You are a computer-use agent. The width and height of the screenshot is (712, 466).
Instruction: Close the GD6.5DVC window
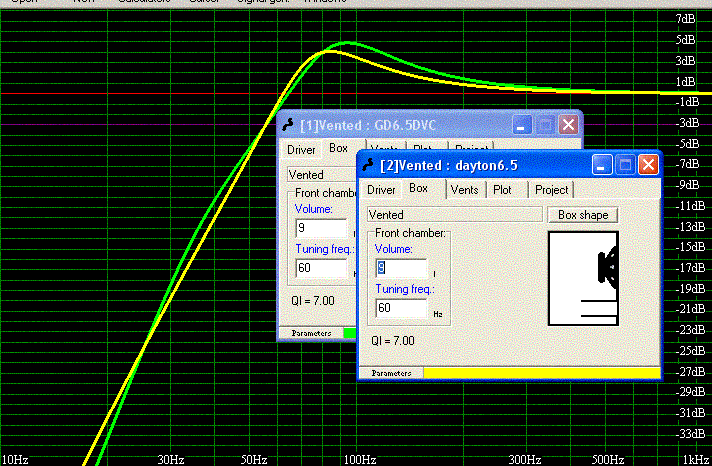[568, 125]
